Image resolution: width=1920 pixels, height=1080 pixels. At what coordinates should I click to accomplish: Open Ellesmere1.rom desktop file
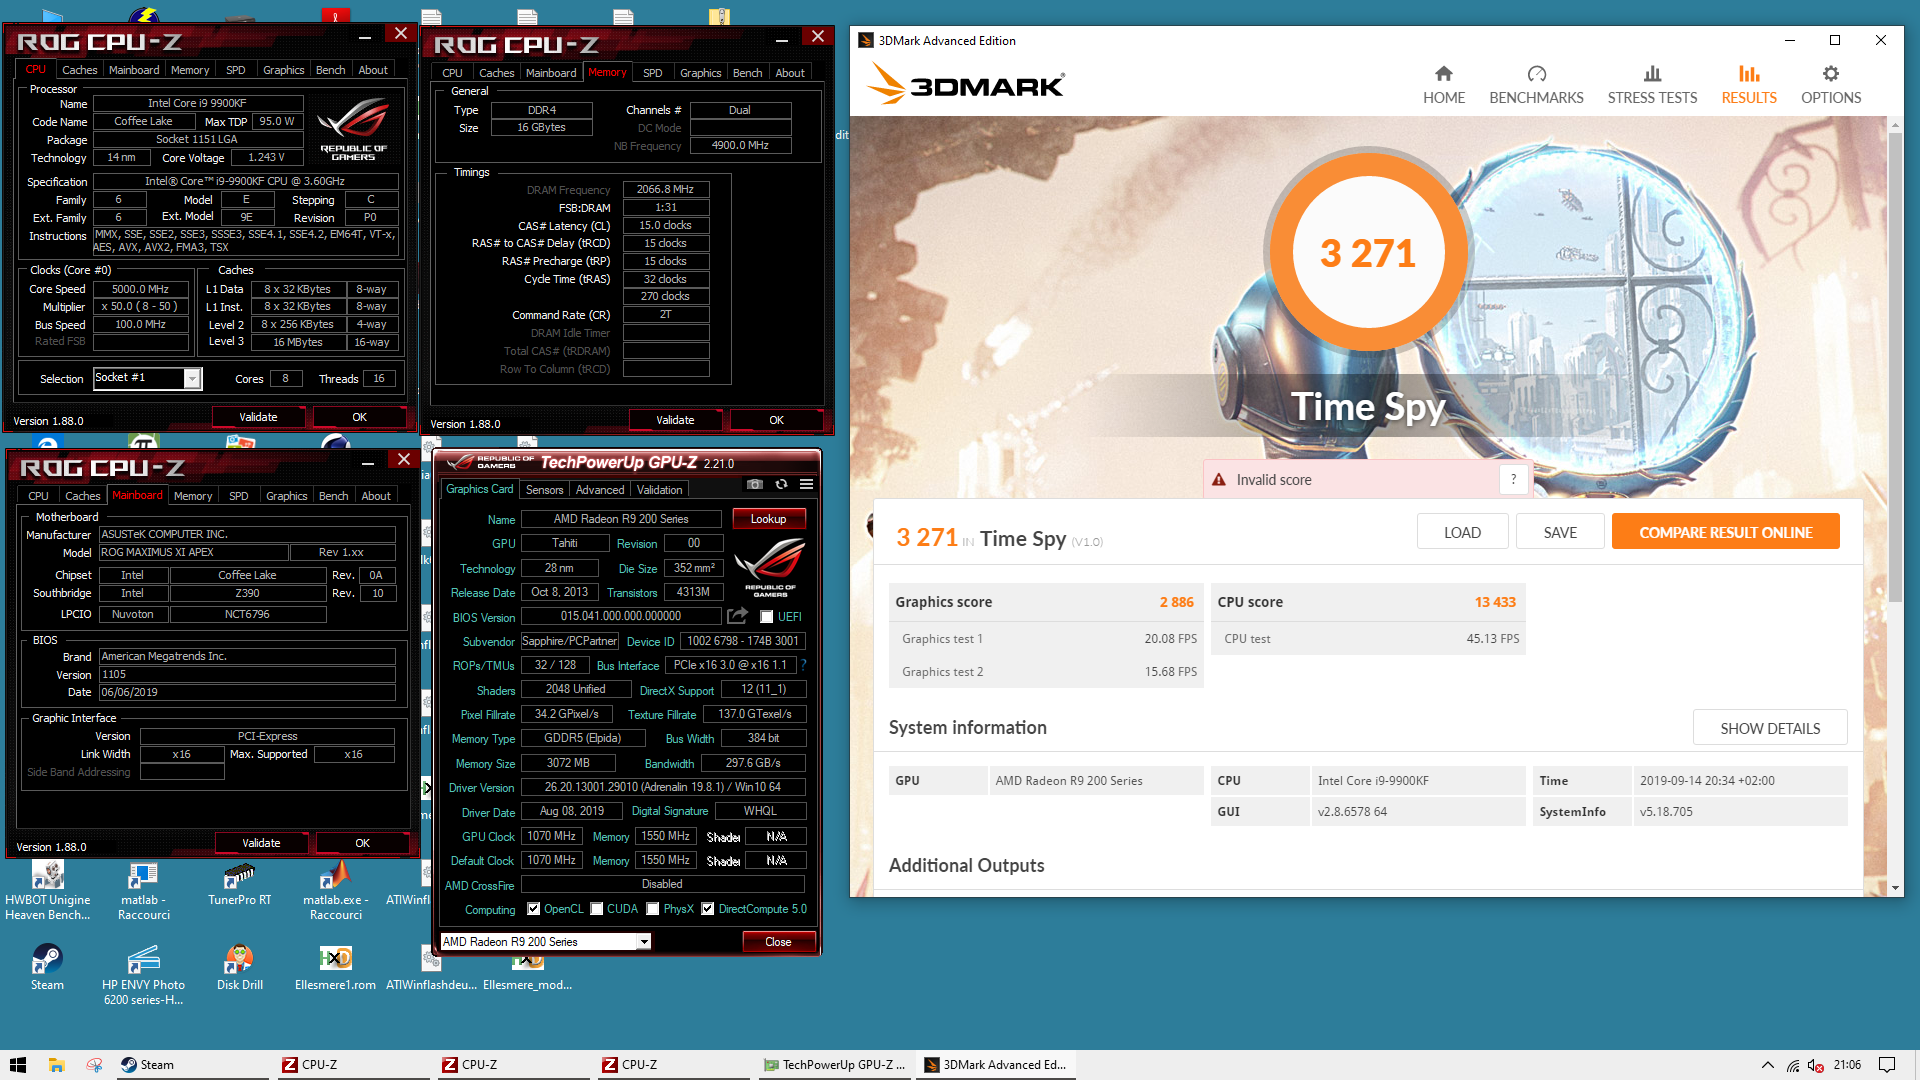click(x=335, y=967)
